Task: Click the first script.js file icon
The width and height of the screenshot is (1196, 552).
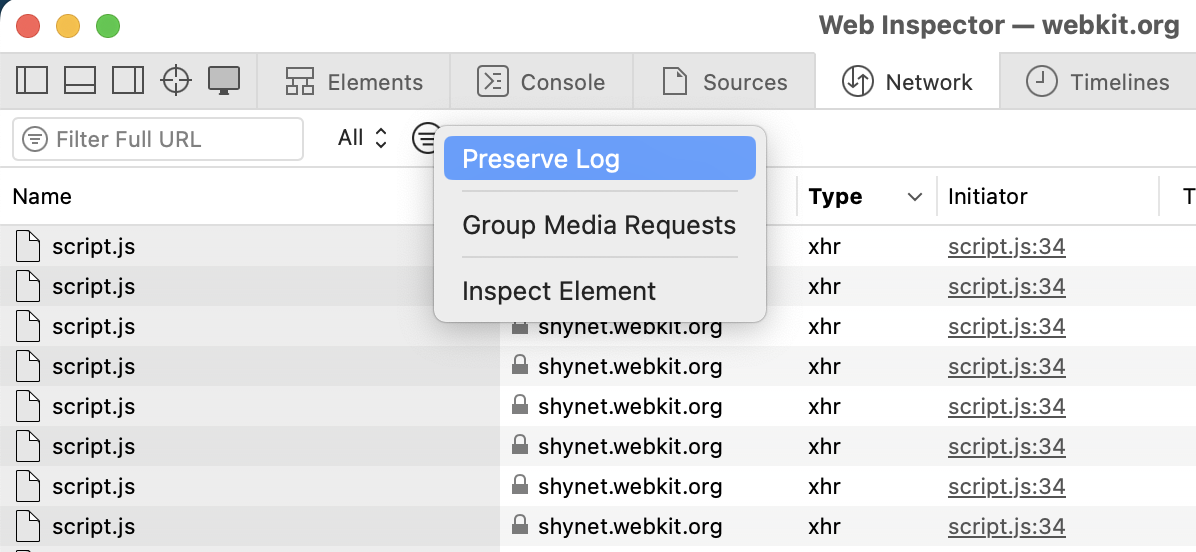Action: (29, 247)
